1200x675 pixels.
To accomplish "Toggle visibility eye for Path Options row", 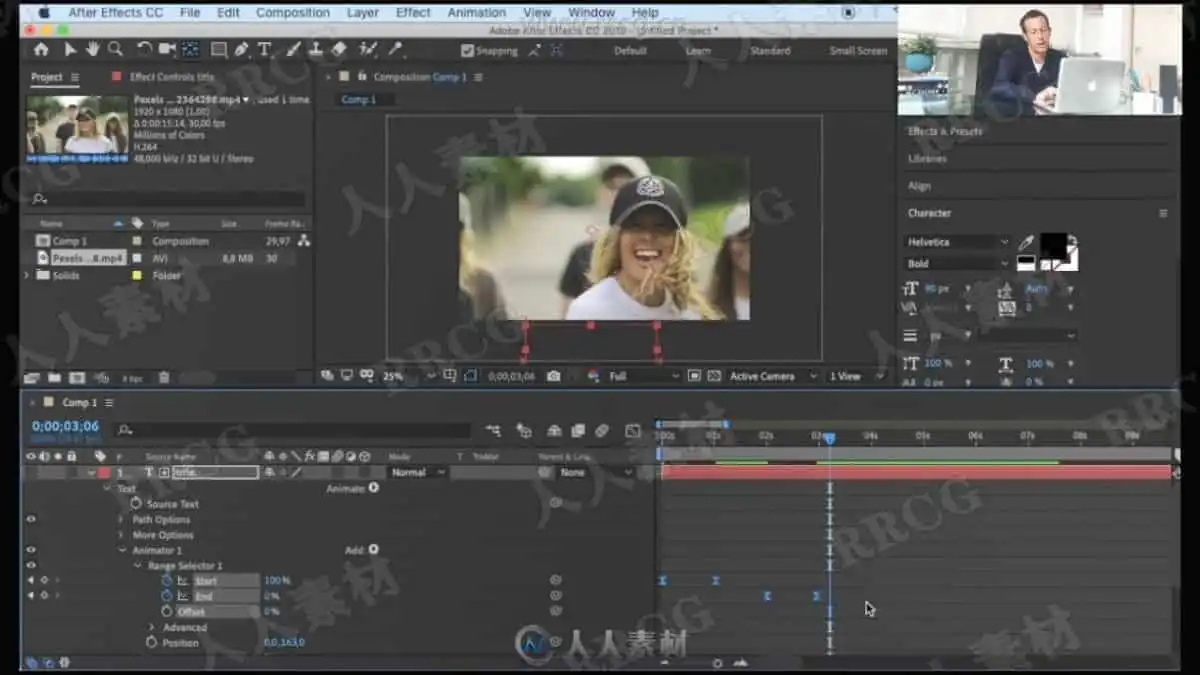I will pos(31,519).
